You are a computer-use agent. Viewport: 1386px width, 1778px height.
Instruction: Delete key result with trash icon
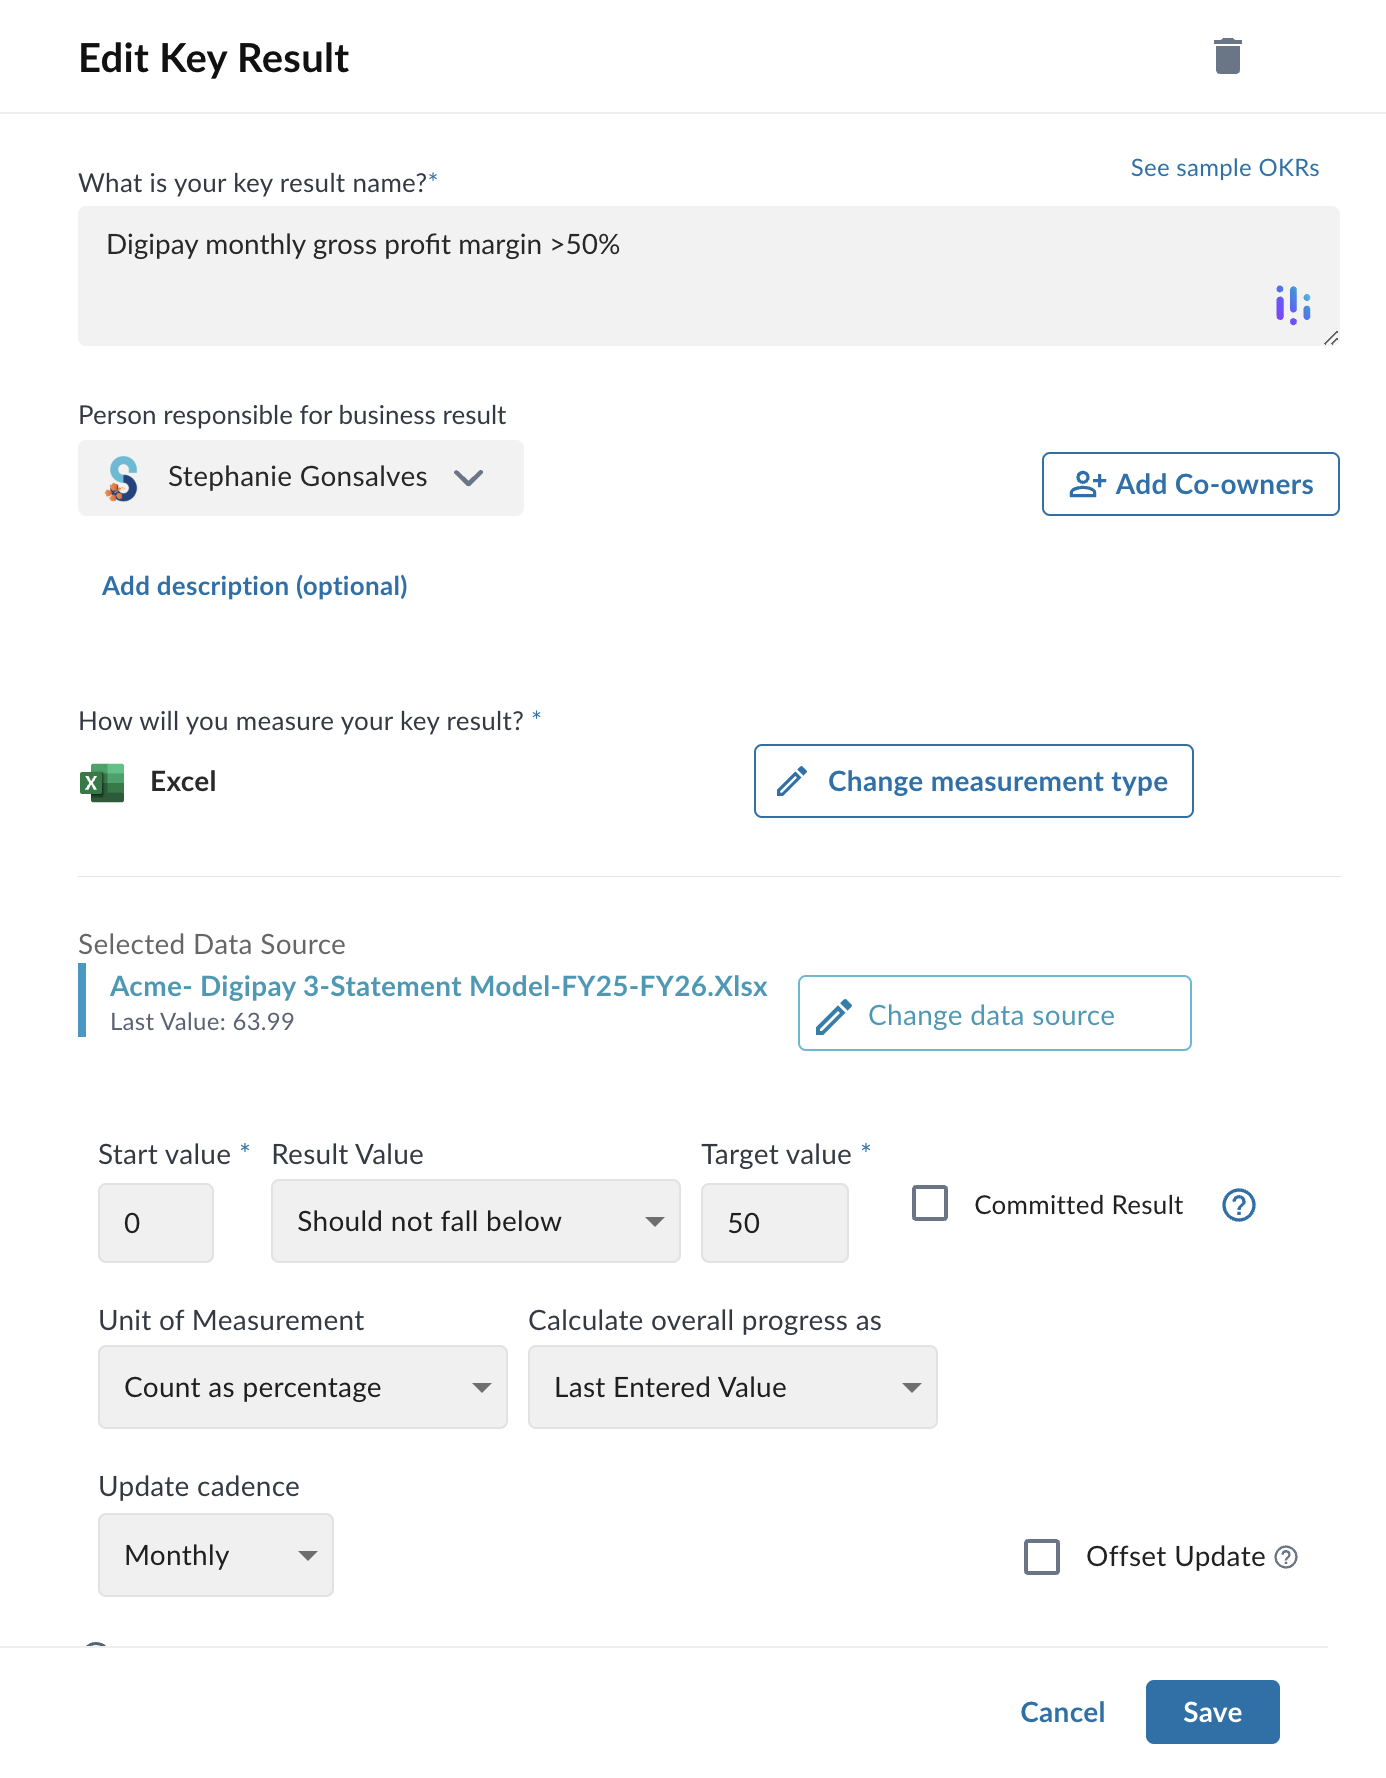pos(1227,56)
